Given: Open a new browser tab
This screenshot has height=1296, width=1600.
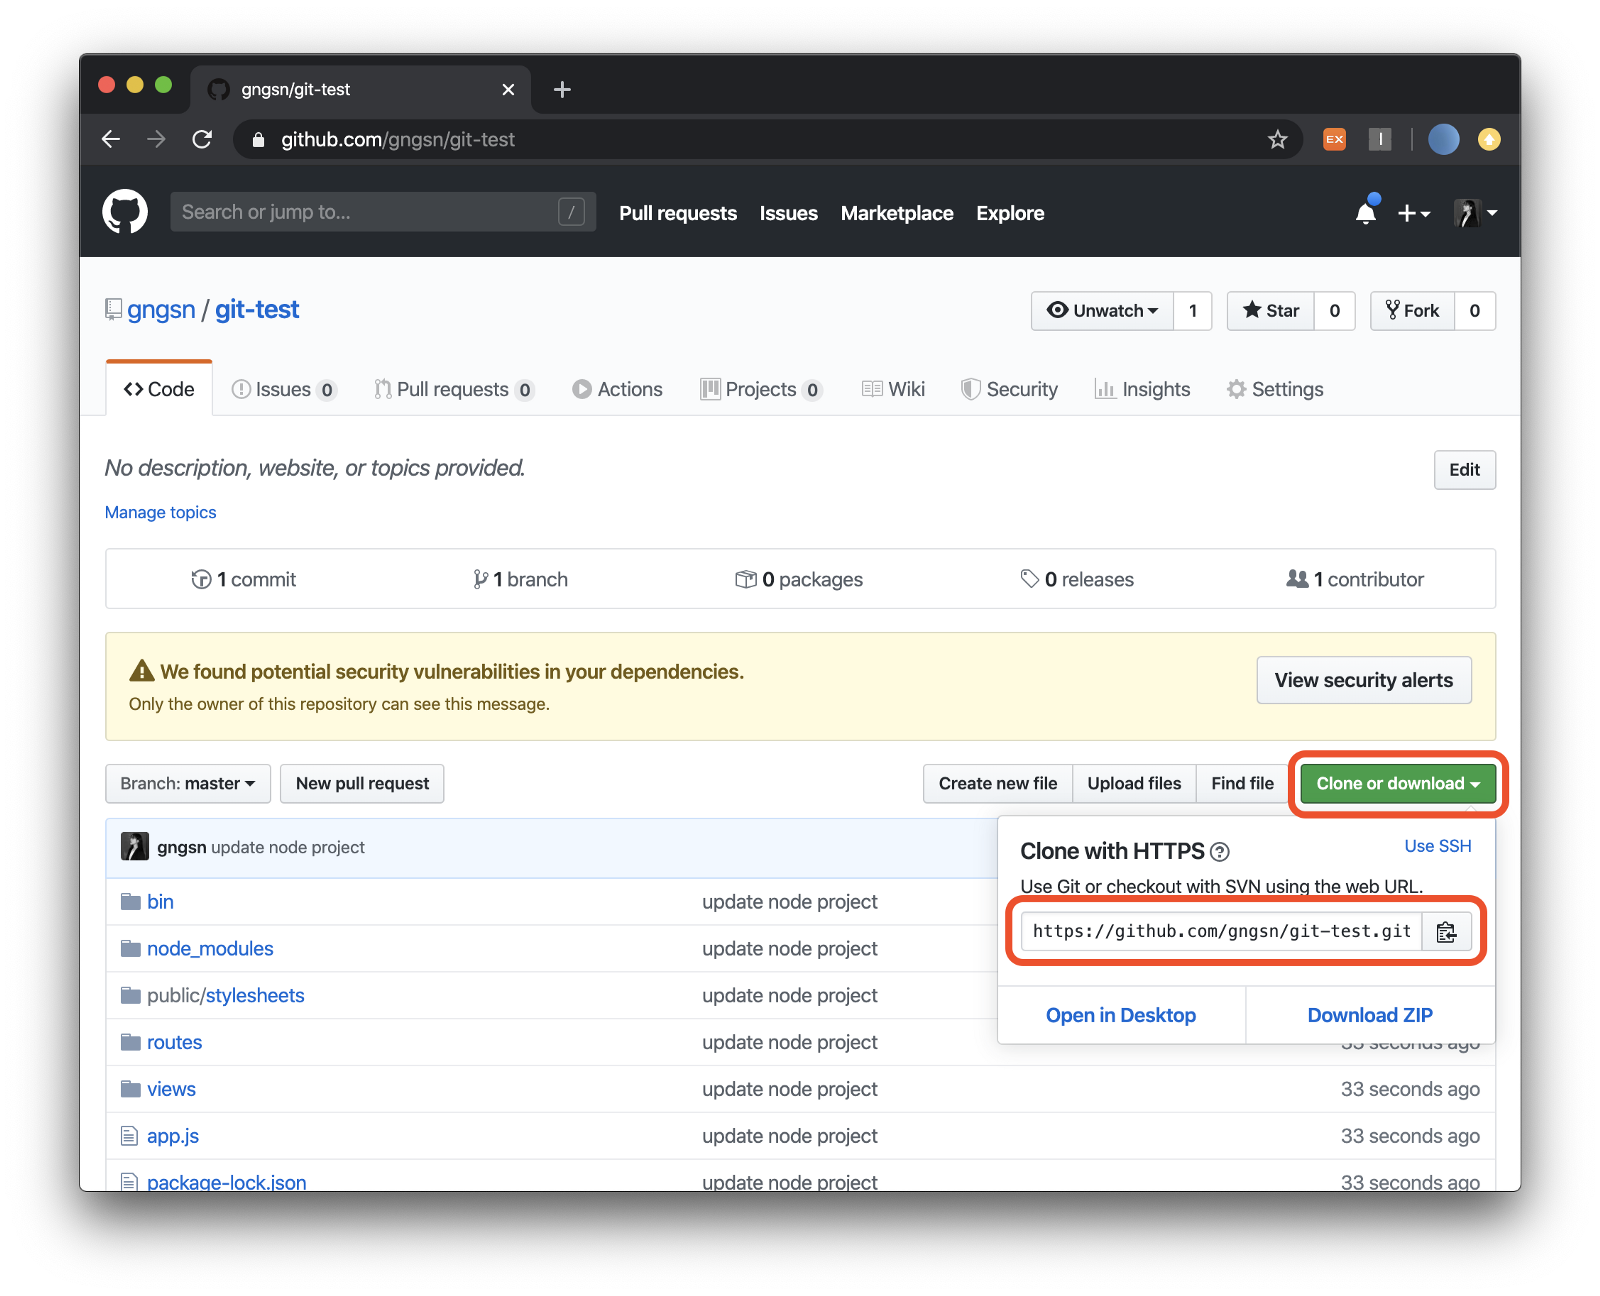Looking at the screenshot, I should tap(562, 89).
